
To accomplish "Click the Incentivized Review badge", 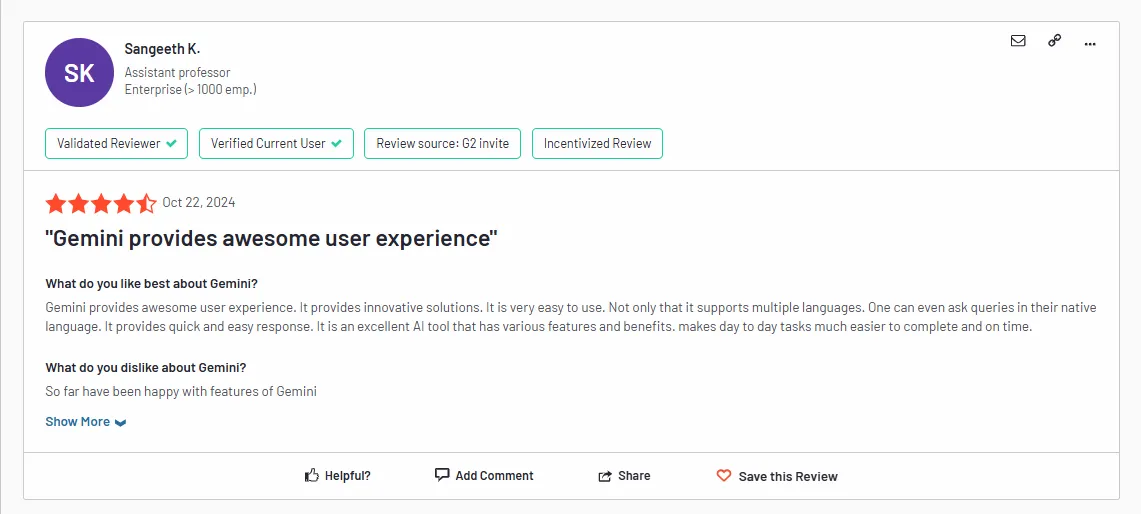I will (x=597, y=143).
